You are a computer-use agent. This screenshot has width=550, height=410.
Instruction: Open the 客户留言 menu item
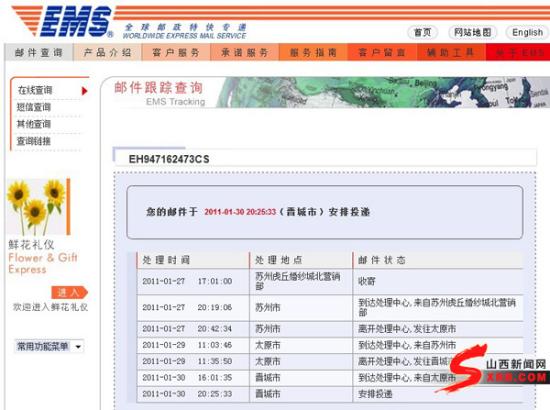[382, 53]
